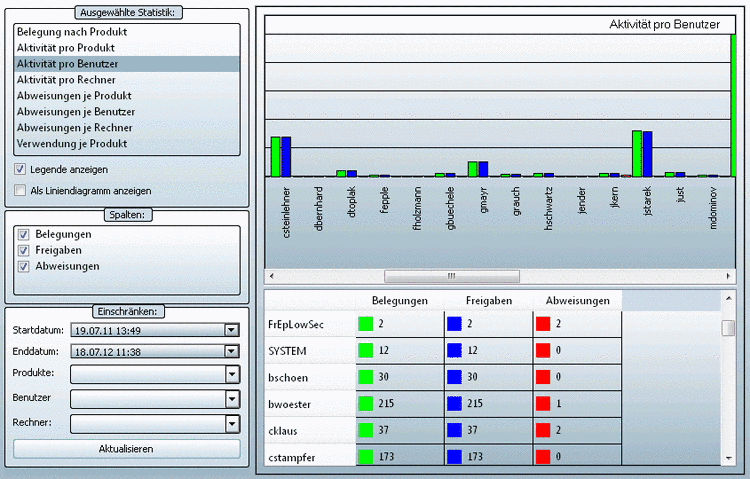
Task: Select the SYSTEM row label
Action: (287, 351)
